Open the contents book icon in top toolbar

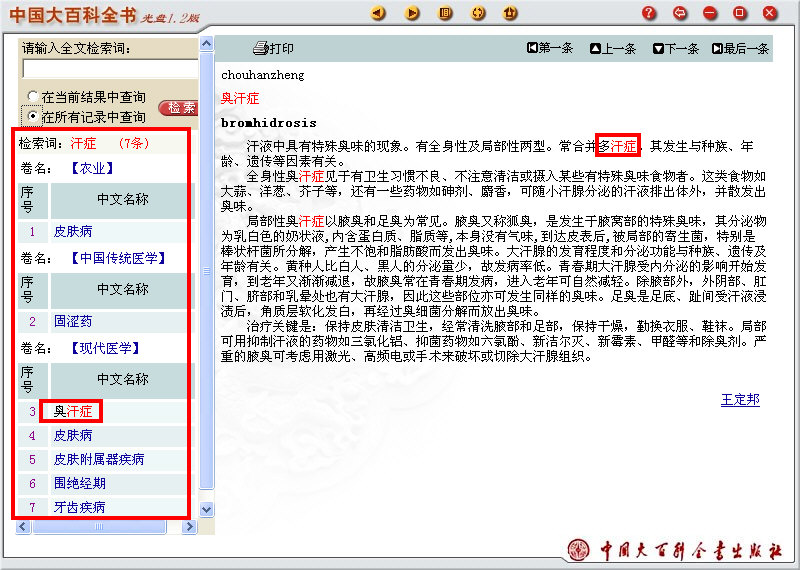point(446,13)
